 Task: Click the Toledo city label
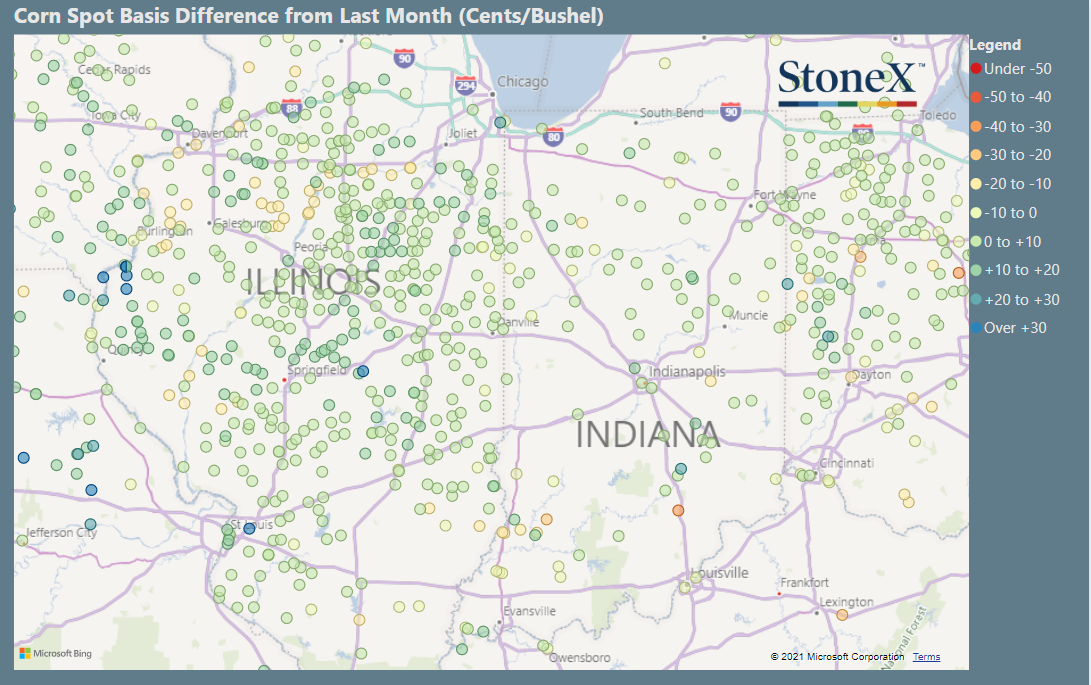(938, 115)
